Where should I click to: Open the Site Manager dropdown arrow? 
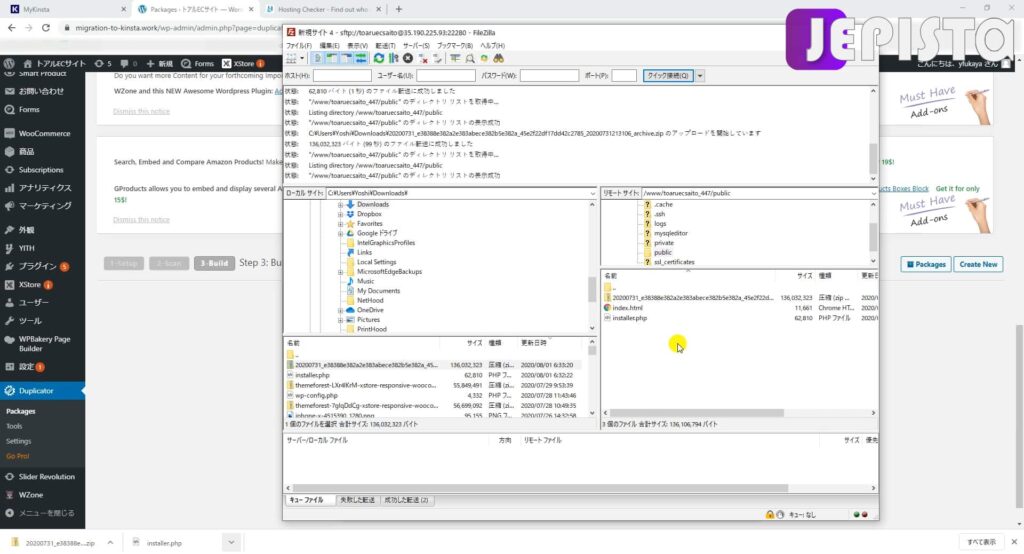tap(302, 59)
